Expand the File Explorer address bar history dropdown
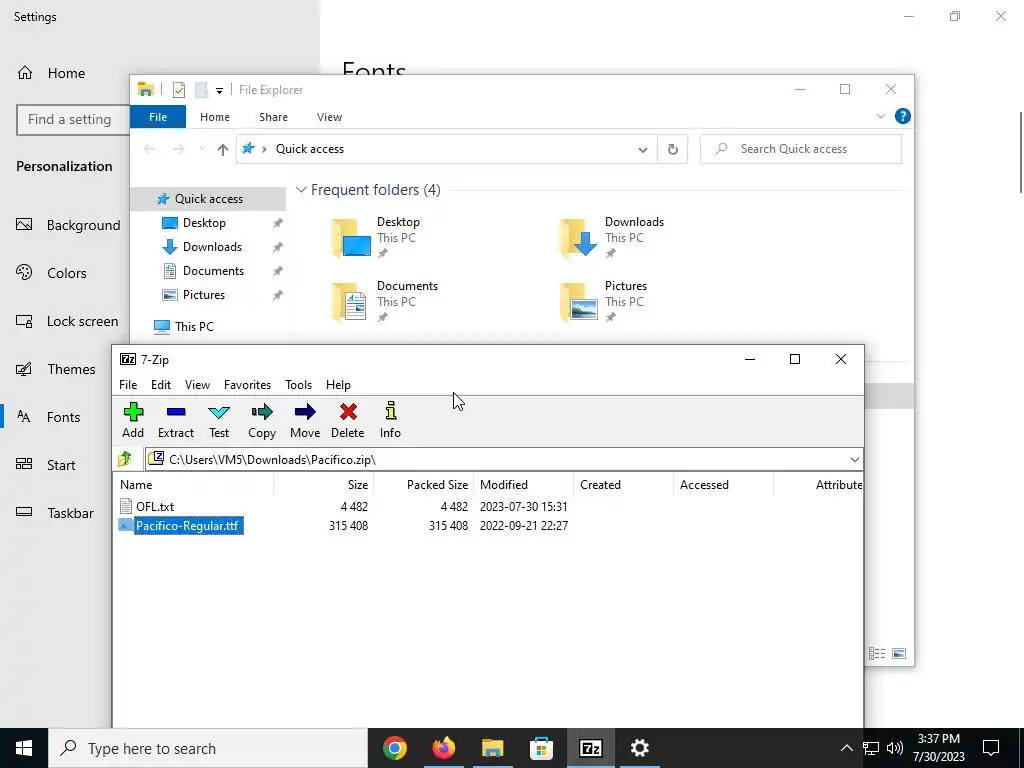The width and height of the screenshot is (1024, 768). point(643,150)
